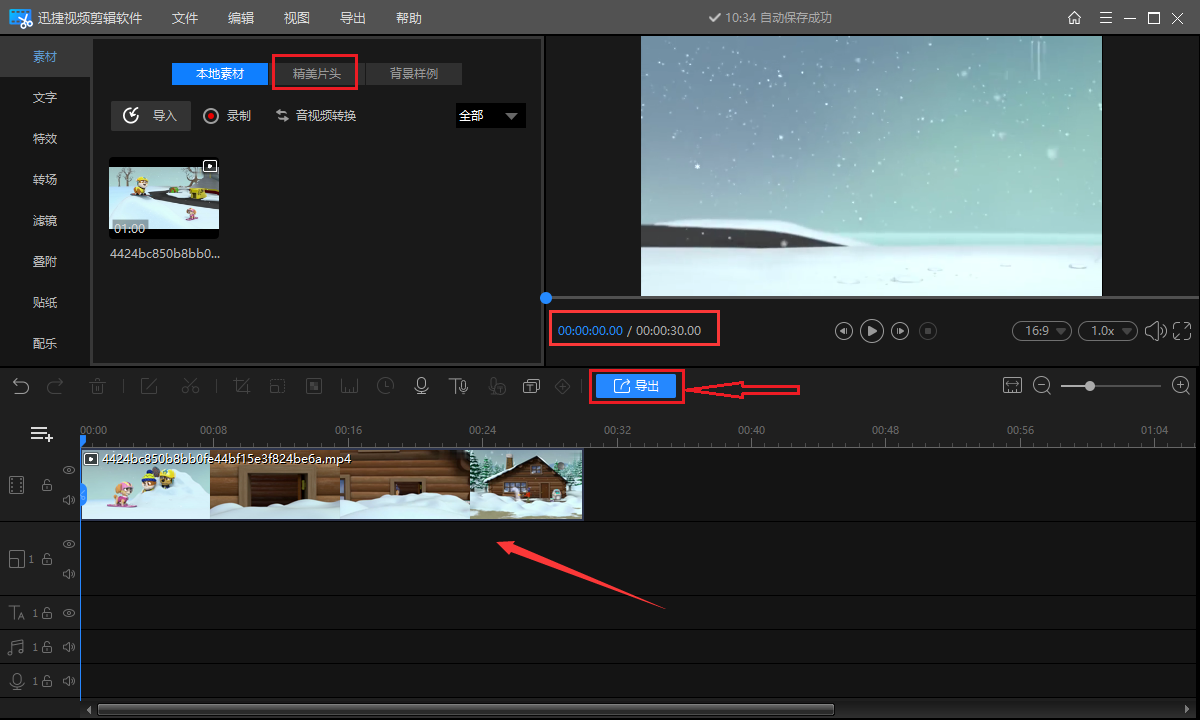Click the timeline zoom slider handle
The height and width of the screenshot is (720, 1200).
click(x=1089, y=386)
